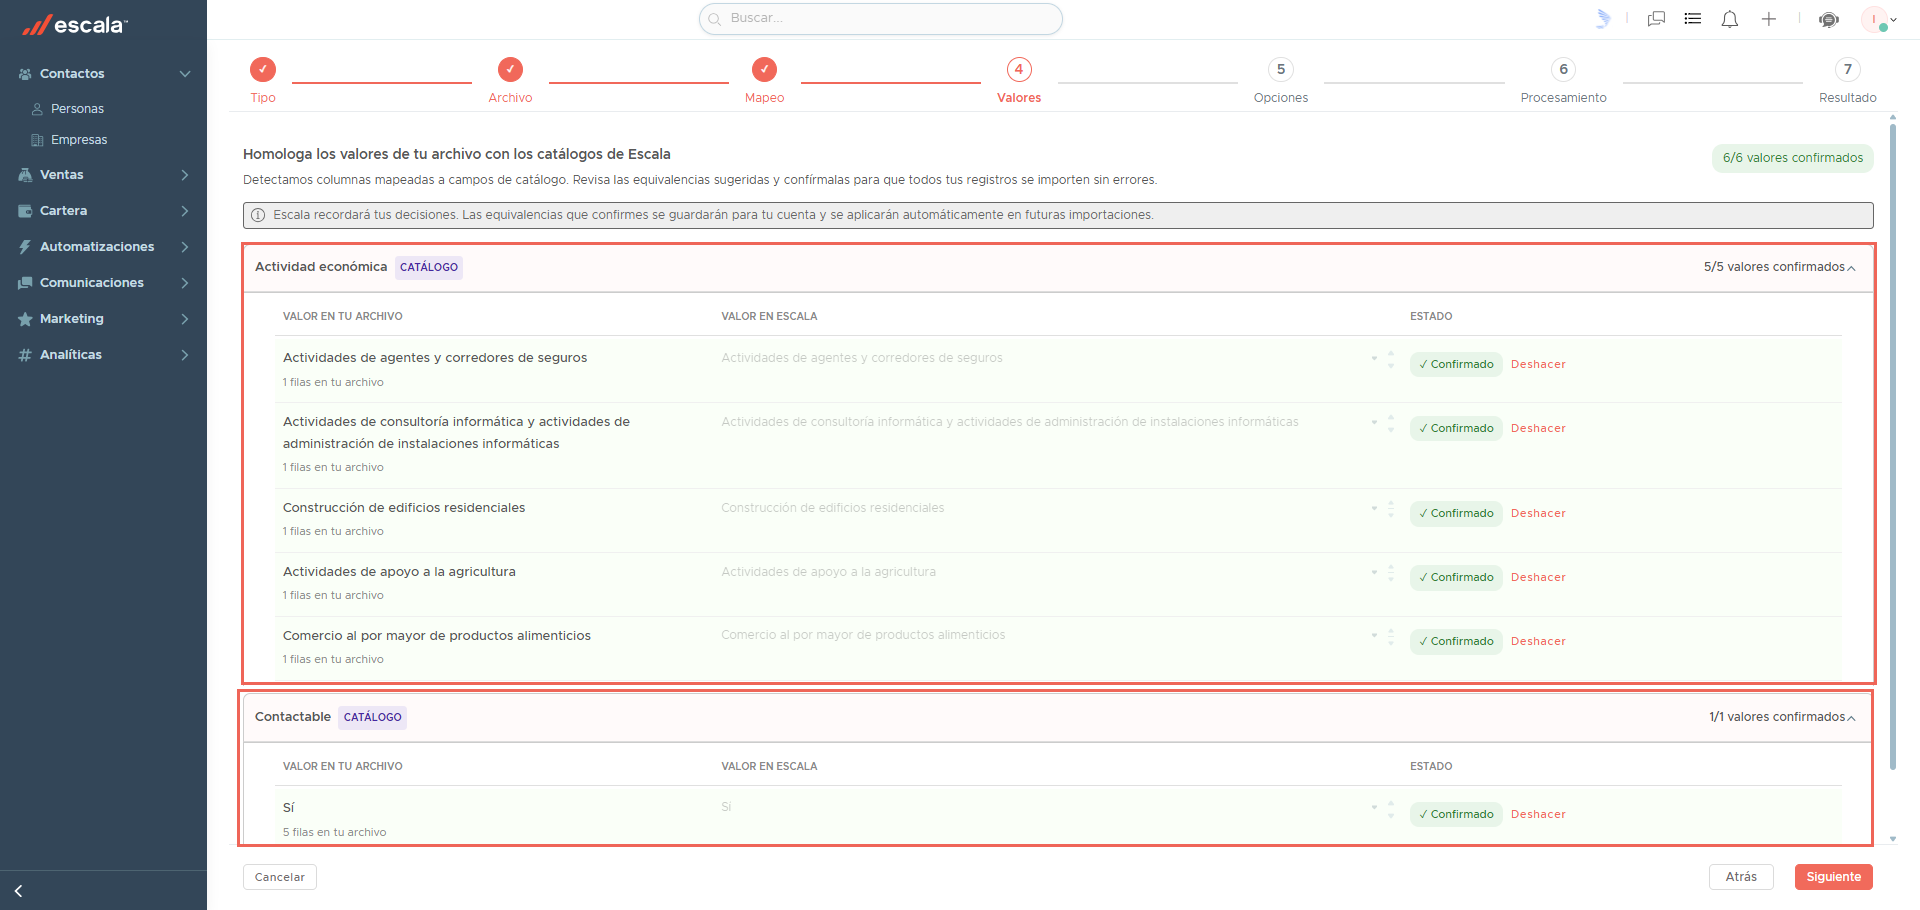Click the Automatizaciones lightning icon

tap(25, 247)
